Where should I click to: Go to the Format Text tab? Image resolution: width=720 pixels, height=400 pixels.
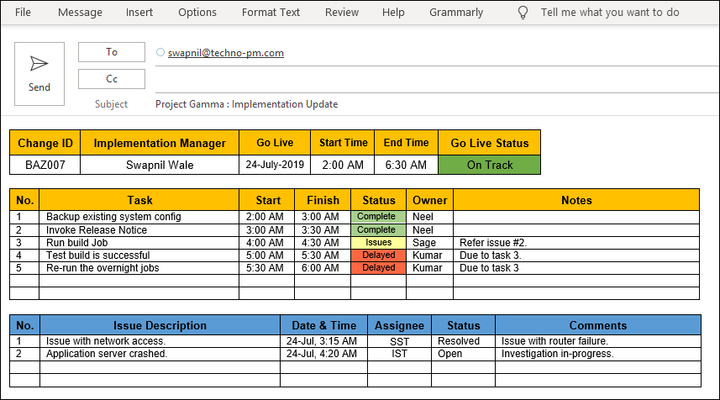click(270, 13)
